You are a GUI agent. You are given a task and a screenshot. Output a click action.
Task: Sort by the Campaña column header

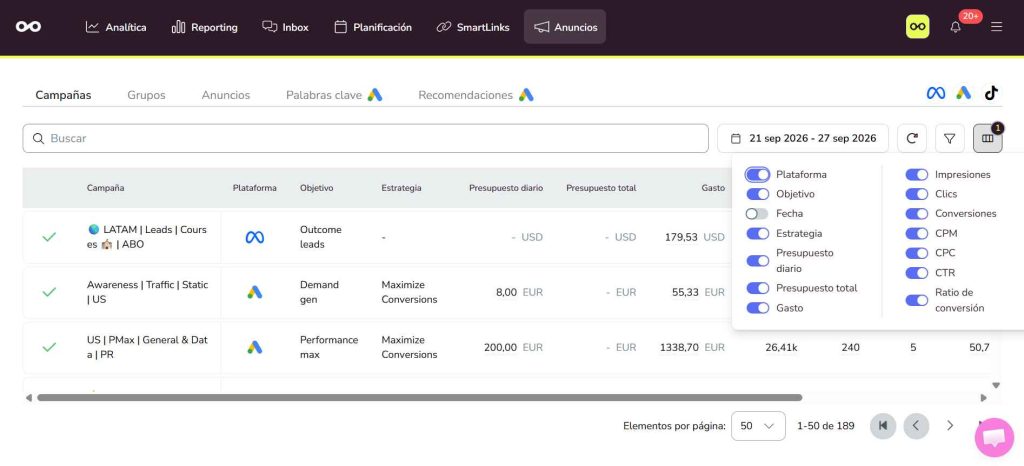(105, 188)
